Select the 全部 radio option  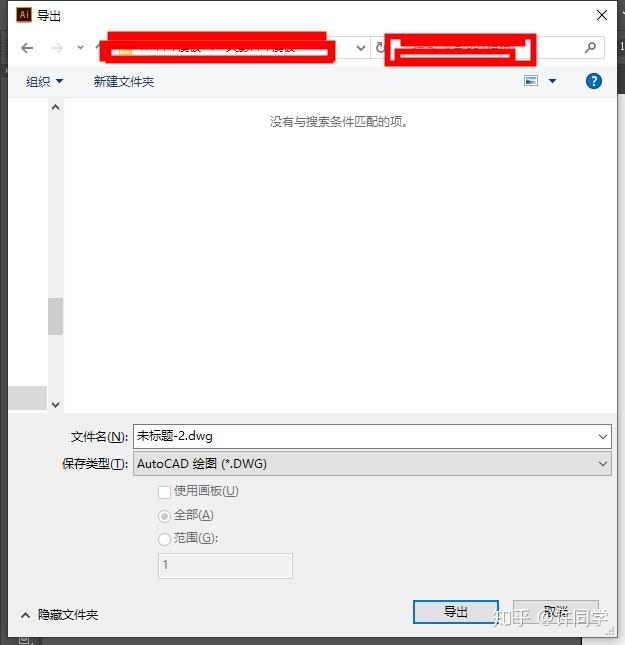click(x=164, y=516)
